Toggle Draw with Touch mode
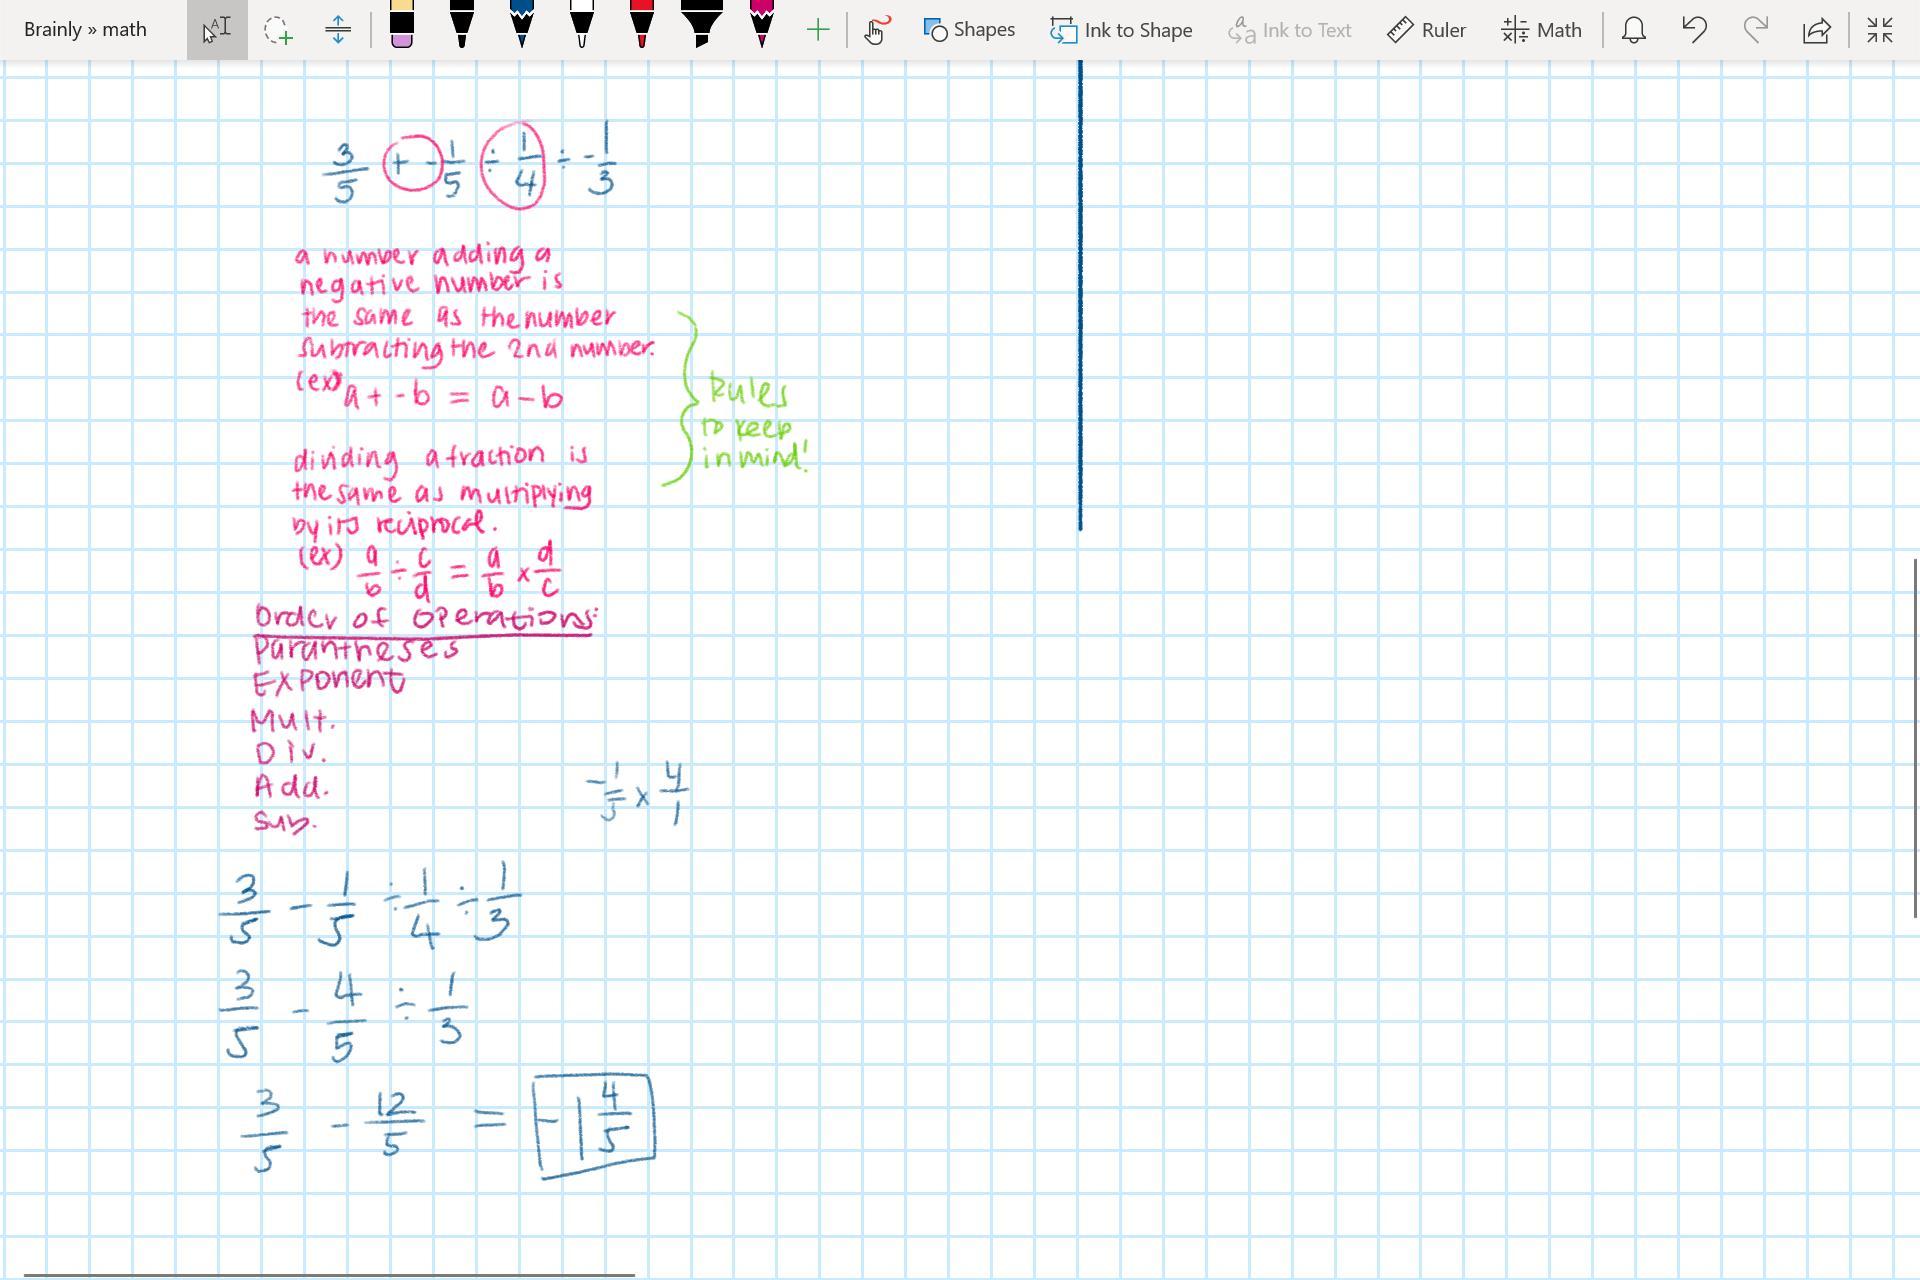 (876, 30)
